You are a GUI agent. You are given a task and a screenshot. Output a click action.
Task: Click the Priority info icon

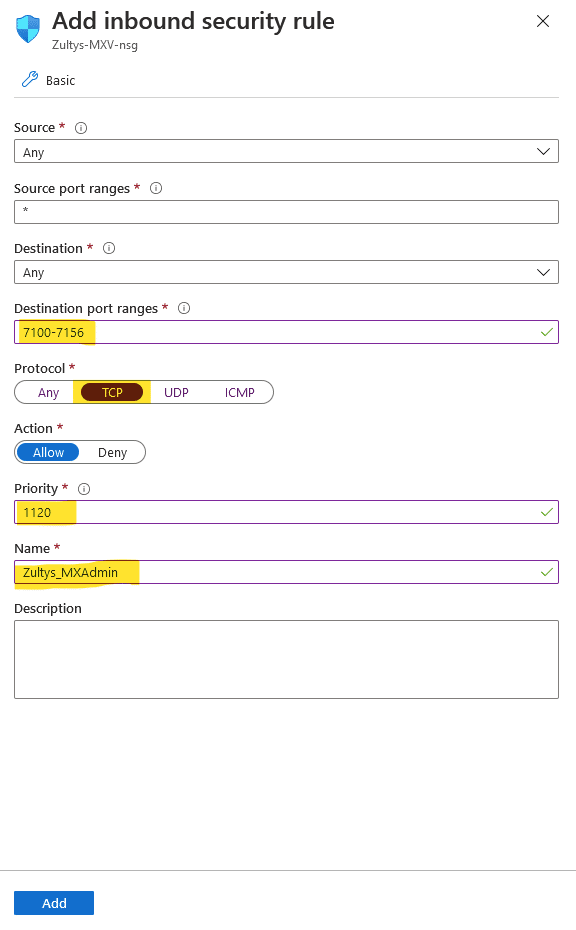(84, 489)
